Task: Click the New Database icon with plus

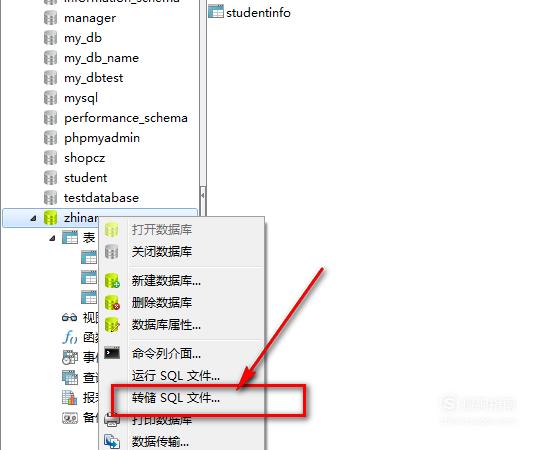Action: tap(112, 280)
